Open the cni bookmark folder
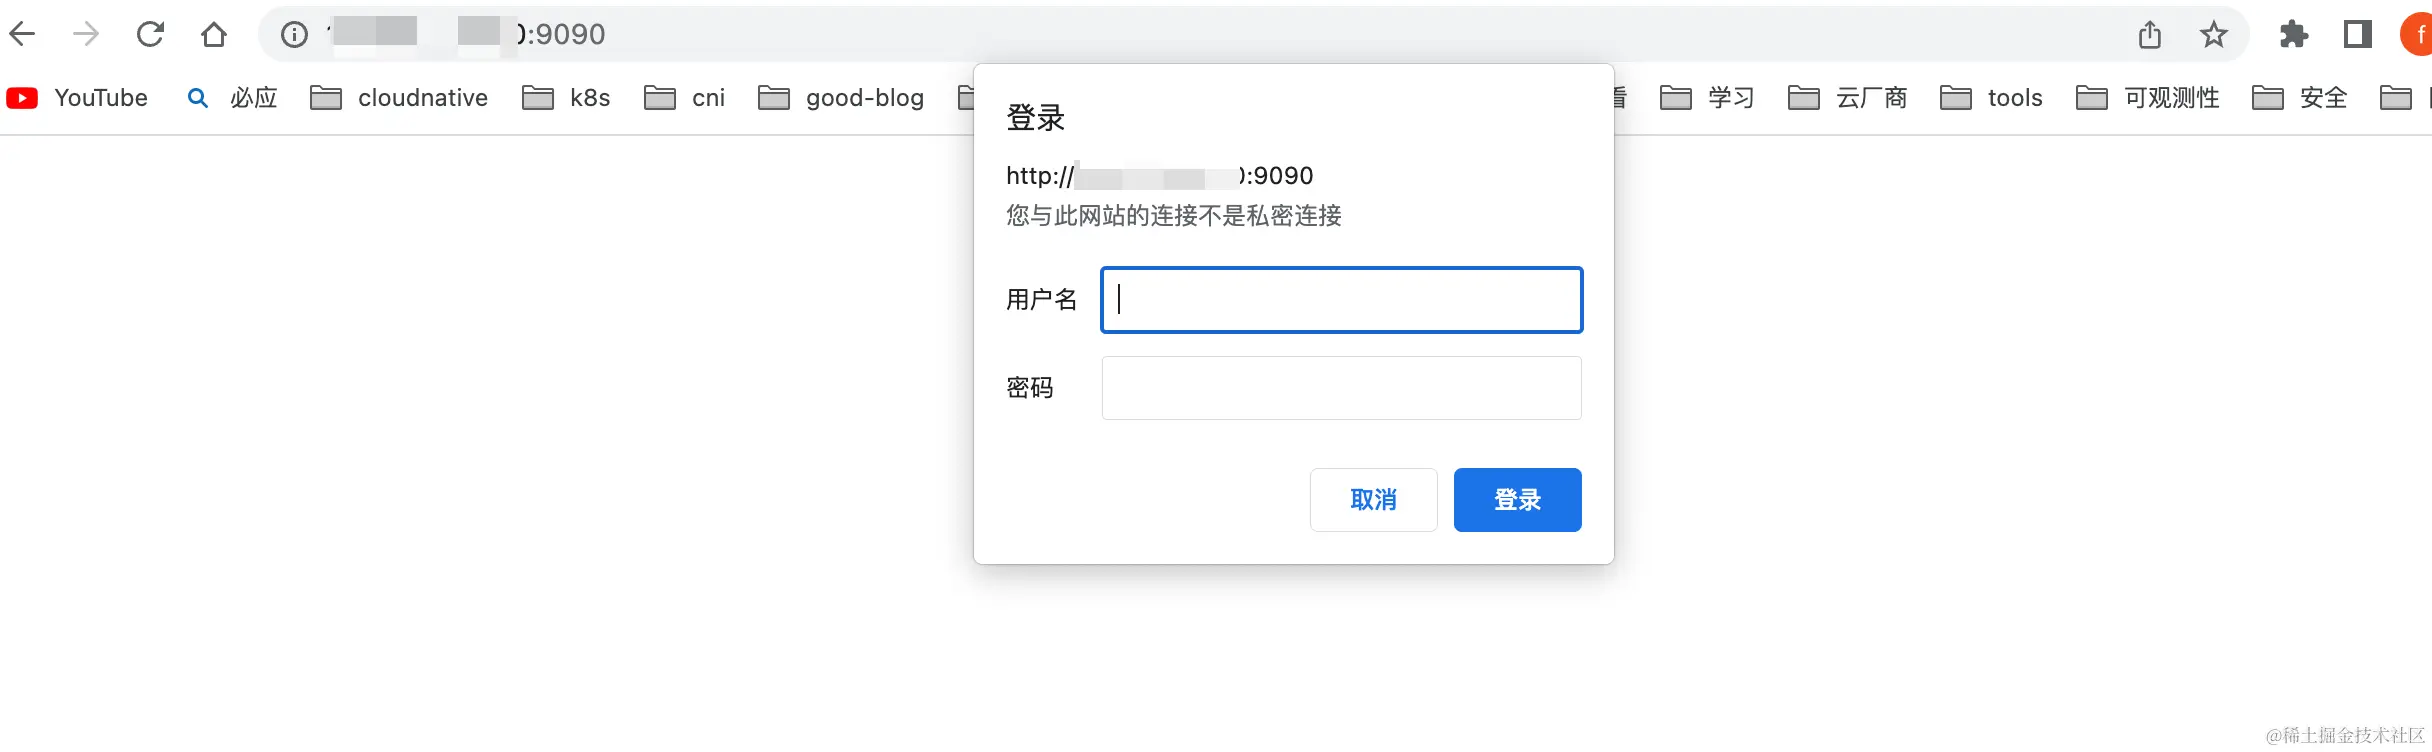 (685, 98)
